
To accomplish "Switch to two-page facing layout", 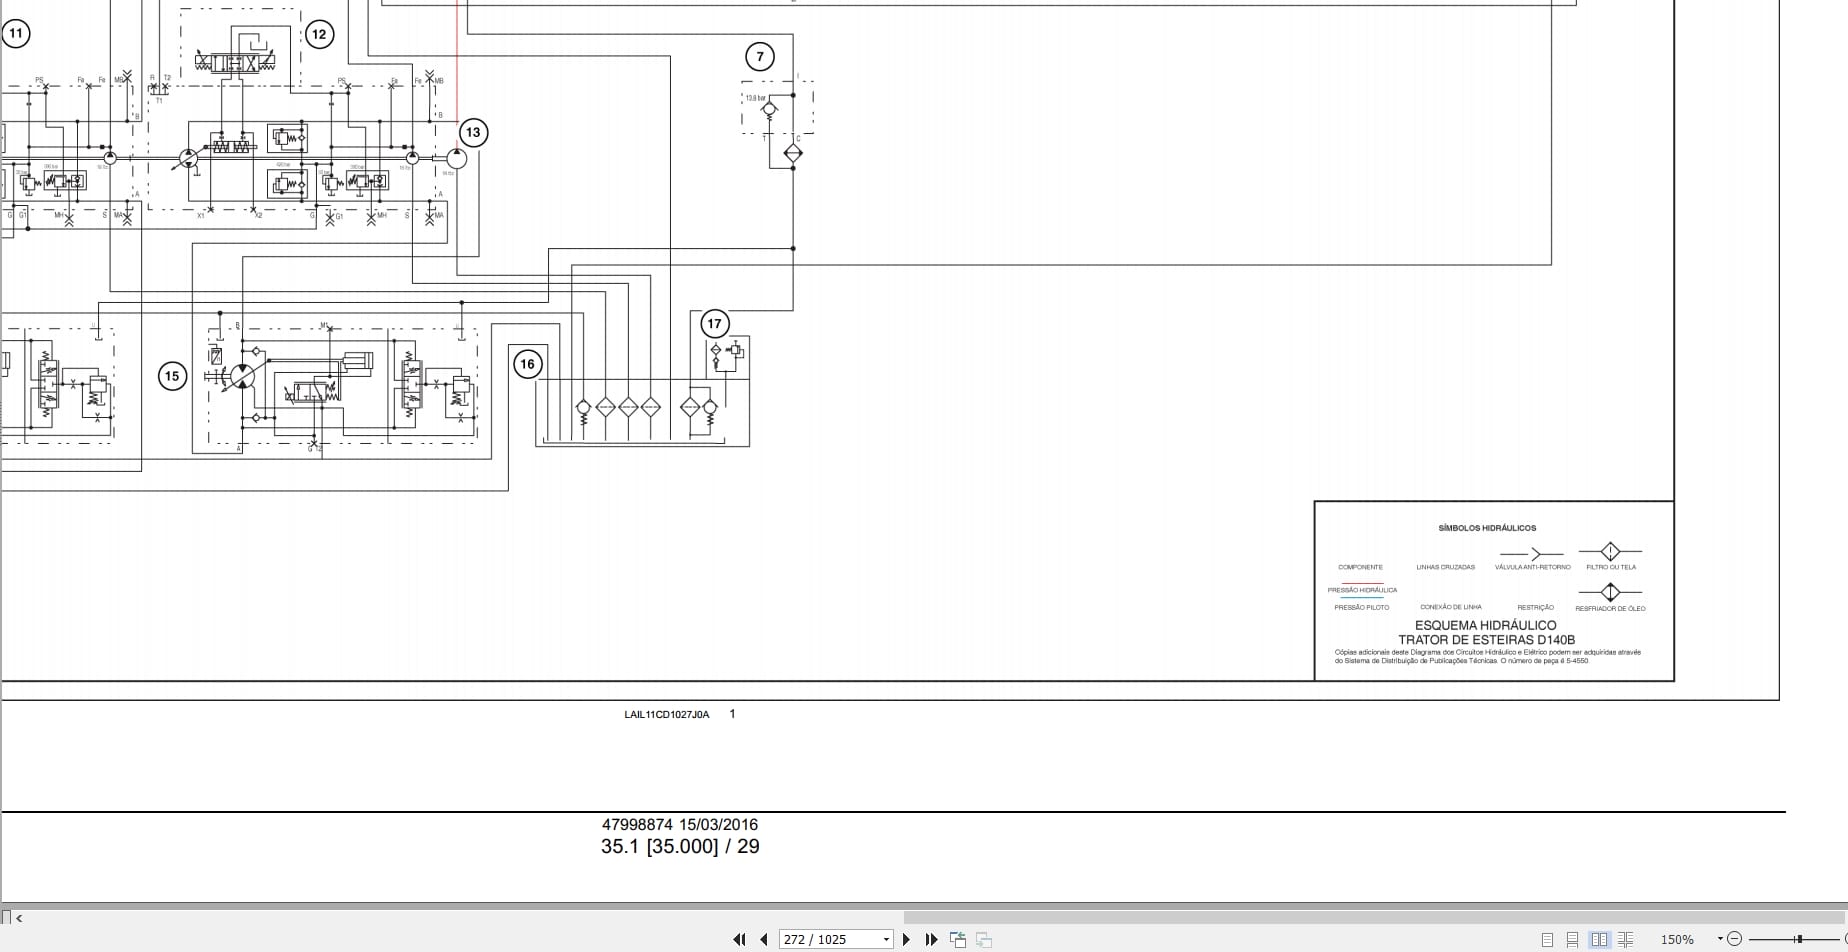I will click(1599, 939).
